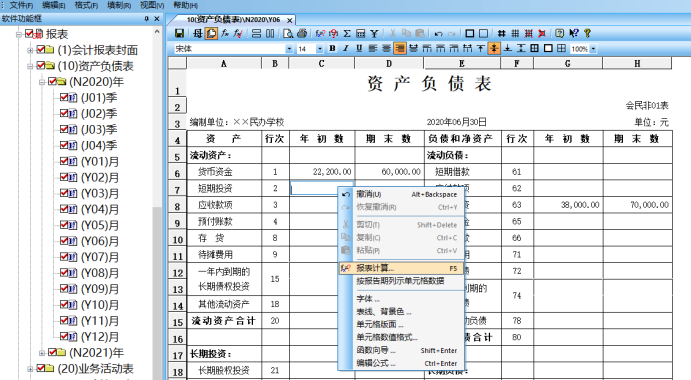The height and width of the screenshot is (380, 691).
Task: Click the Print Preview toolbar icon
Action: coord(288,34)
